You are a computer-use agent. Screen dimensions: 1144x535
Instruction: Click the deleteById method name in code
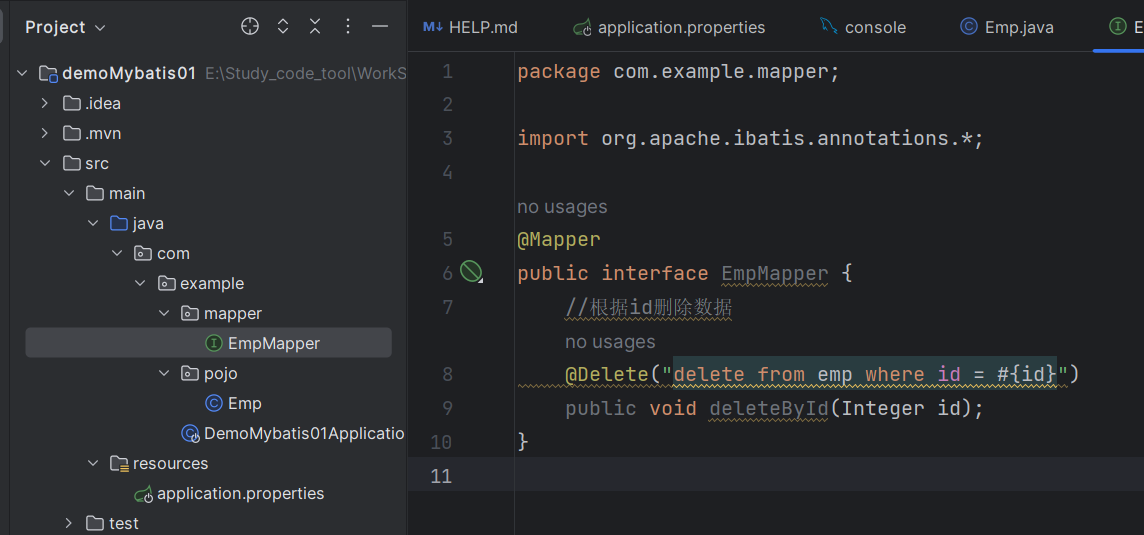tap(768, 408)
